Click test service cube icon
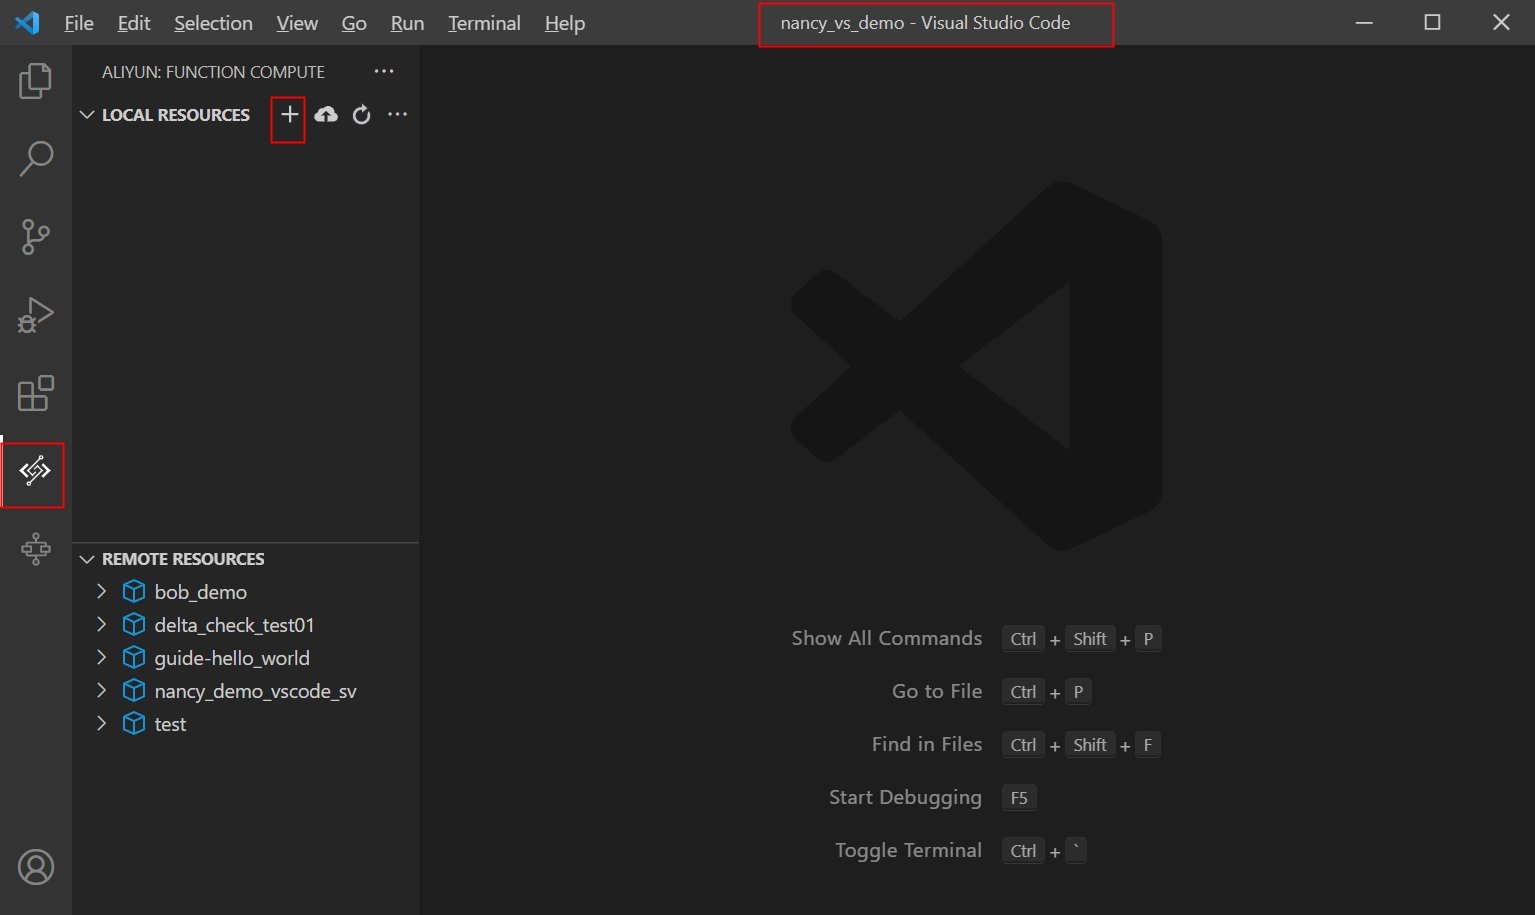This screenshot has width=1535, height=915. point(134,724)
